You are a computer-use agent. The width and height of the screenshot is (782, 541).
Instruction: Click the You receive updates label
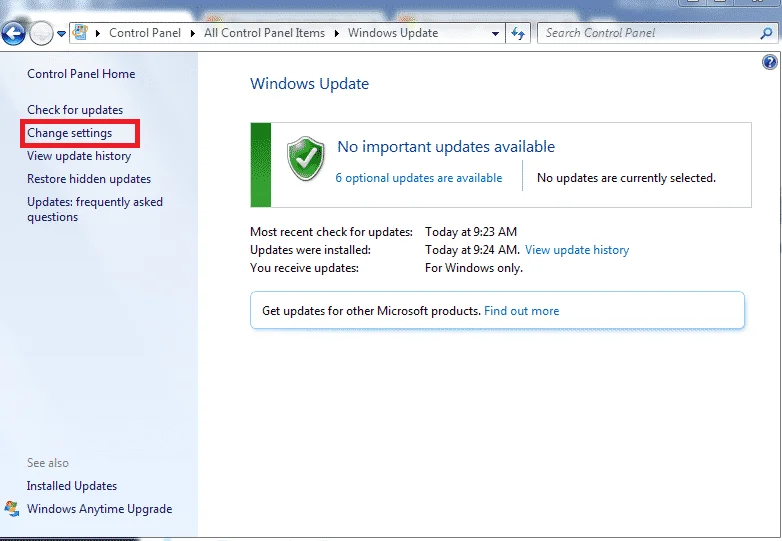coord(304,268)
